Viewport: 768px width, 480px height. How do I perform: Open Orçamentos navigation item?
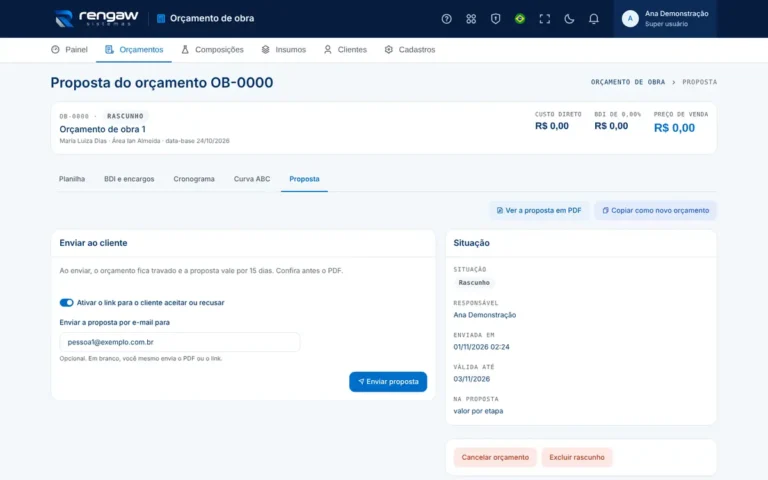pyautogui.click(x=134, y=49)
